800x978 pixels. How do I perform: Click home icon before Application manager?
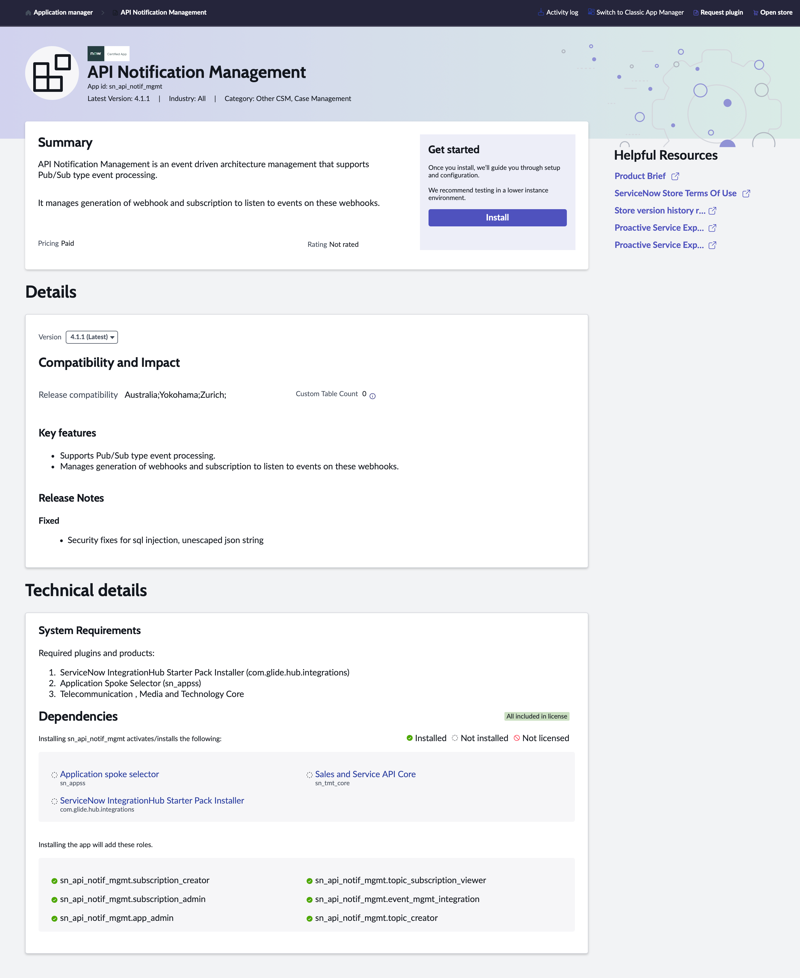click(28, 12)
